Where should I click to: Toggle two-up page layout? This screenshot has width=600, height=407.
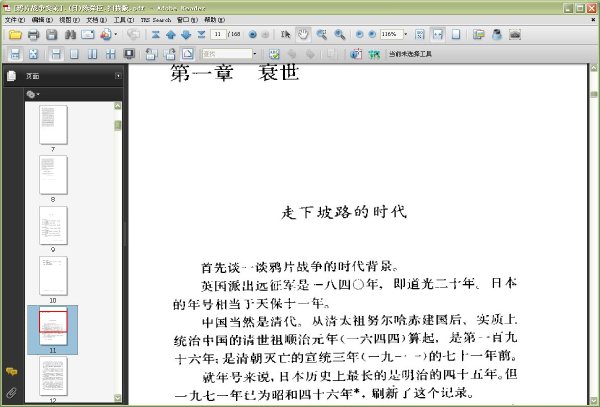tap(92, 54)
